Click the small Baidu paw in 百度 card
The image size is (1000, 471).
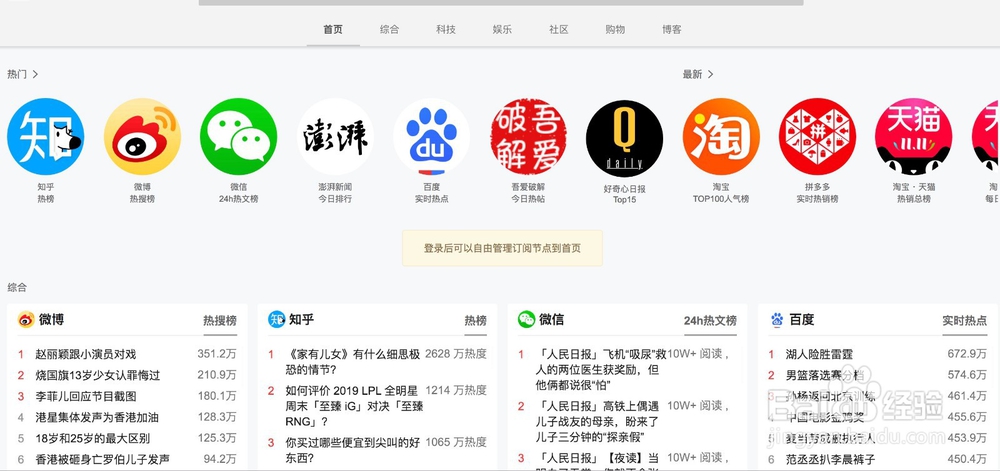pyautogui.click(x=777, y=319)
